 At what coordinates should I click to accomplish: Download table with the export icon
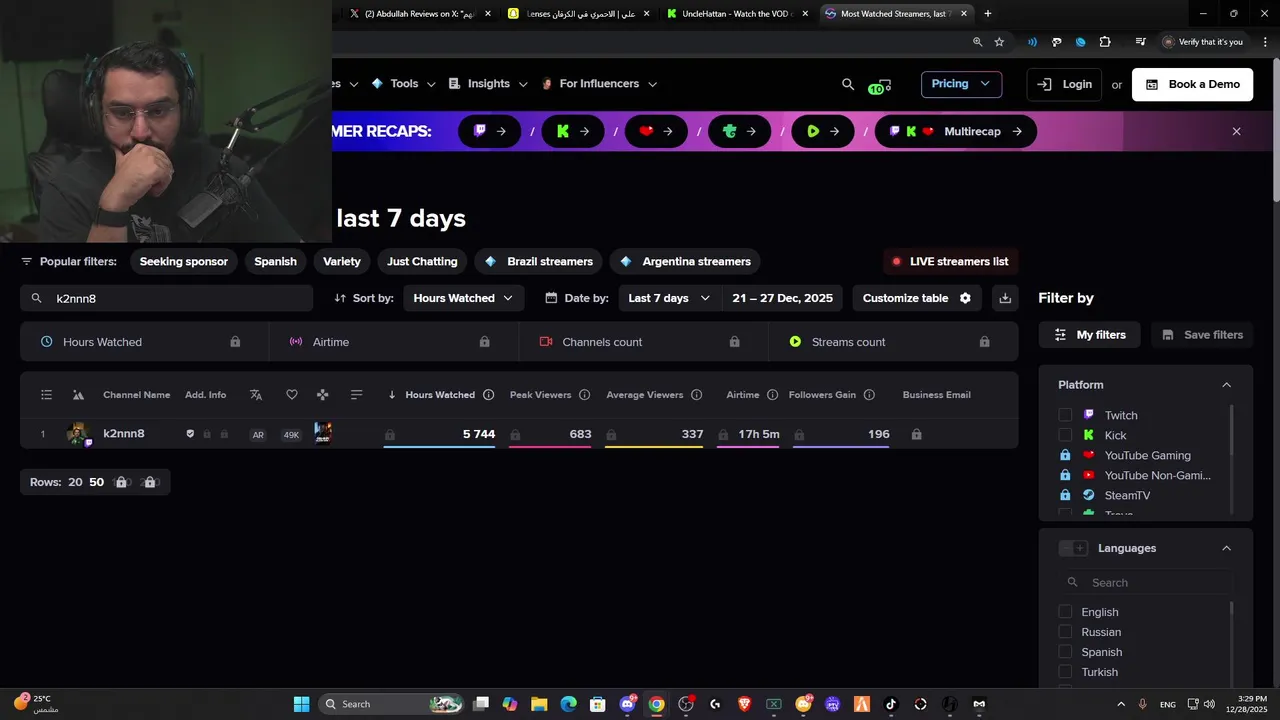pos(1005,298)
